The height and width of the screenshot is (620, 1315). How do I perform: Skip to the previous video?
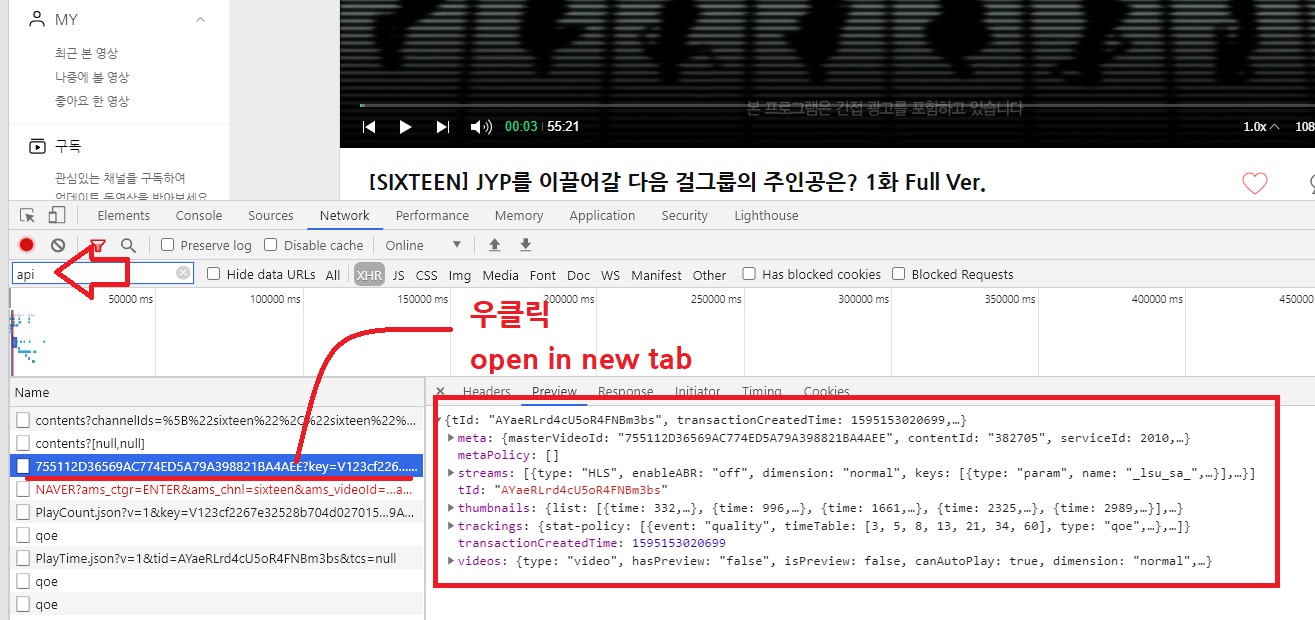(x=369, y=127)
